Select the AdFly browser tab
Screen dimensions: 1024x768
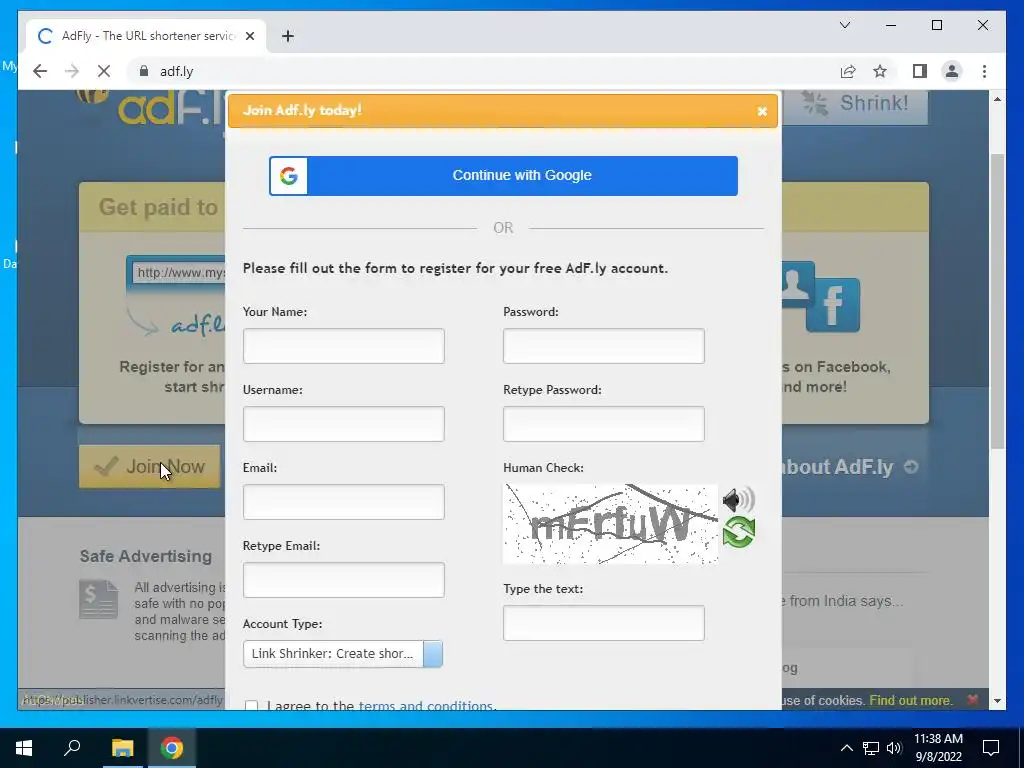[147, 36]
